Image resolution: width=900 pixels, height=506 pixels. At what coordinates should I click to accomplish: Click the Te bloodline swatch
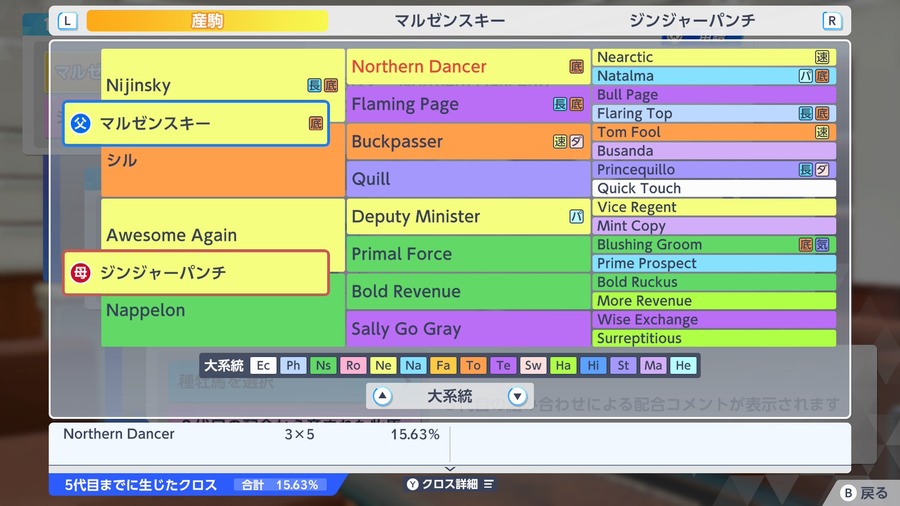click(x=503, y=365)
